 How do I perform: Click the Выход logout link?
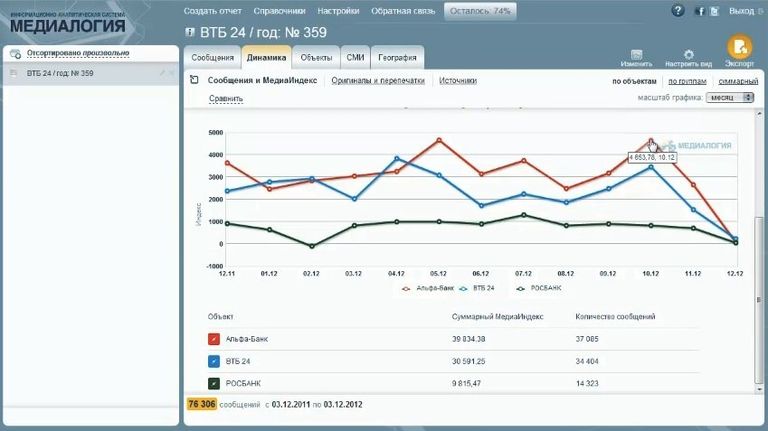pos(742,11)
